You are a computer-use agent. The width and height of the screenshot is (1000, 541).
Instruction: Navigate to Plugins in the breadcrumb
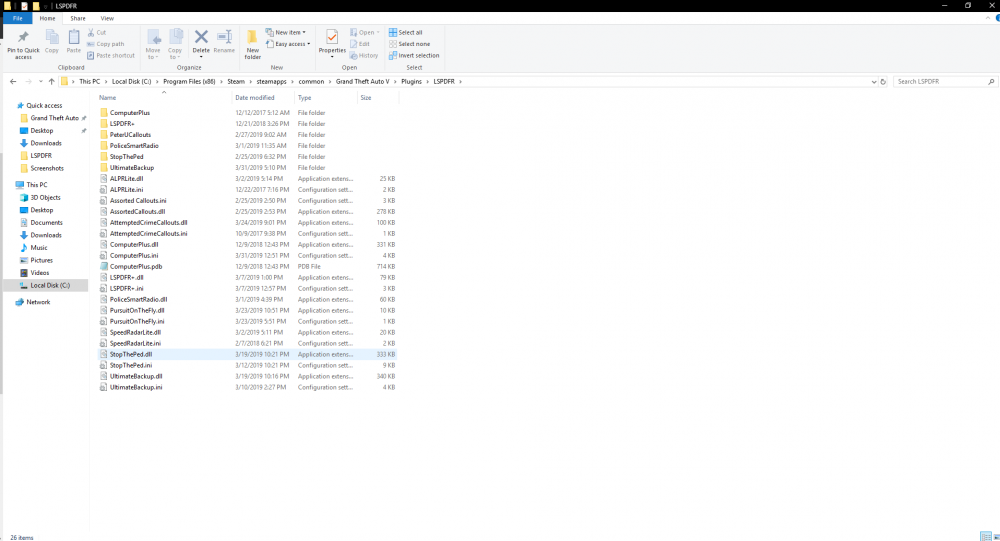(411, 82)
